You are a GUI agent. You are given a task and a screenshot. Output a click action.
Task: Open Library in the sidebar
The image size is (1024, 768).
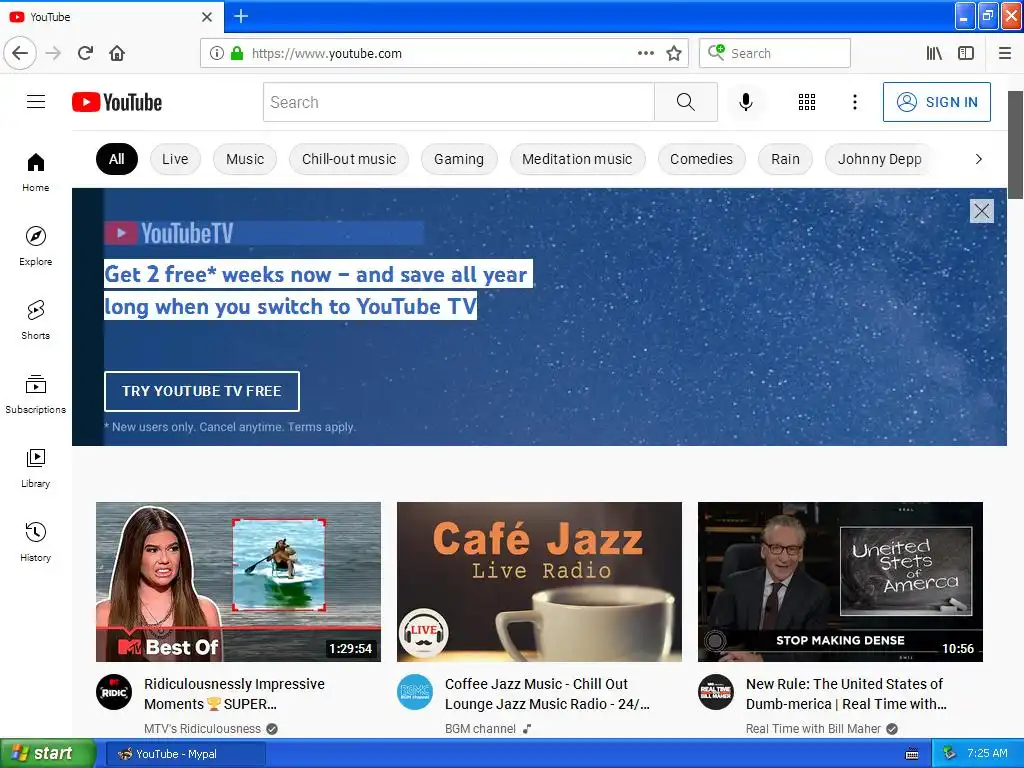point(35,468)
